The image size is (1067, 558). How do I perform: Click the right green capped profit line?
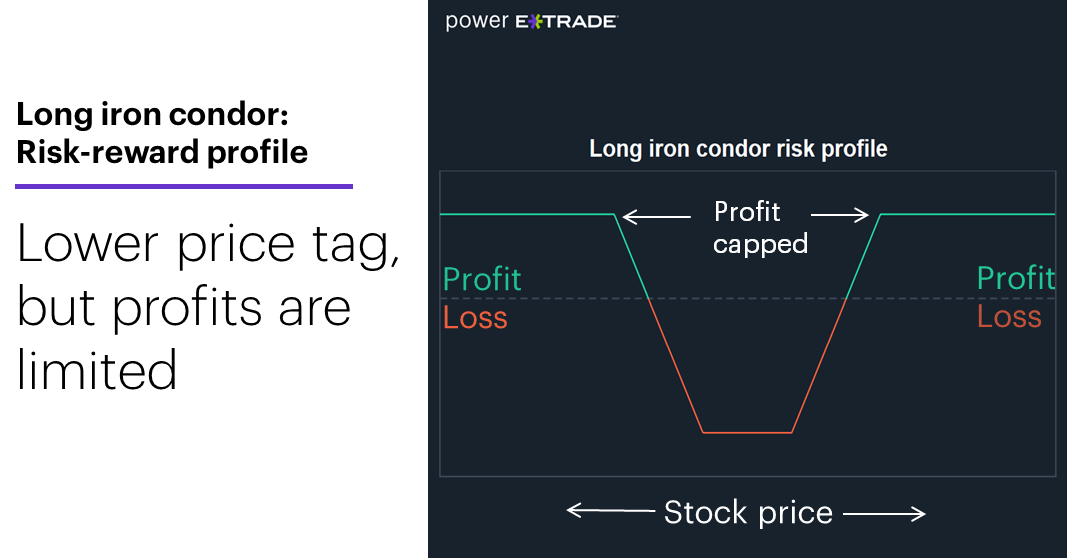[968, 214]
